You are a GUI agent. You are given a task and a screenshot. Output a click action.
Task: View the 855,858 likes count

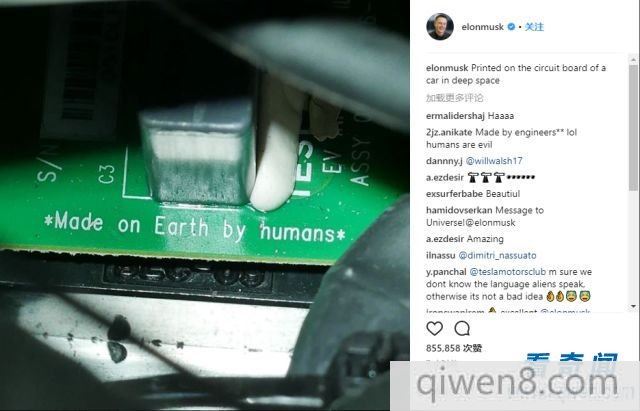coord(454,348)
